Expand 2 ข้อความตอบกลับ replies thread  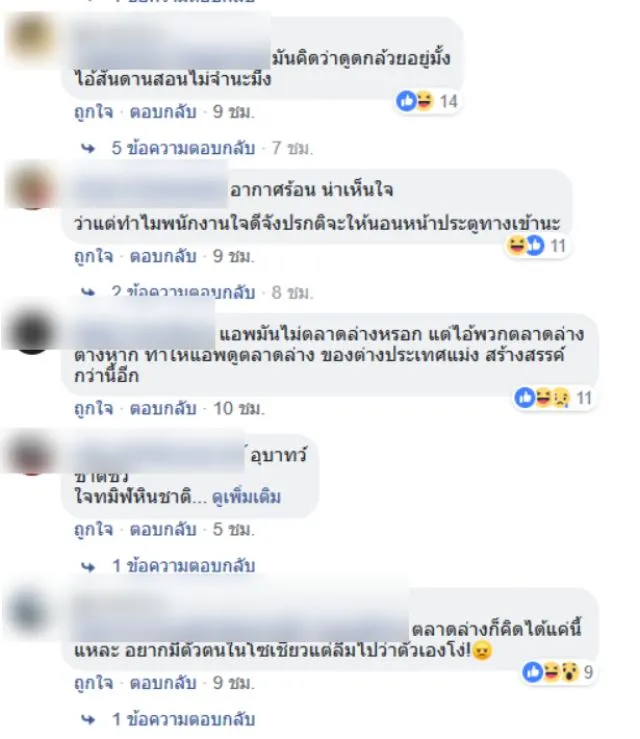click(x=183, y=293)
